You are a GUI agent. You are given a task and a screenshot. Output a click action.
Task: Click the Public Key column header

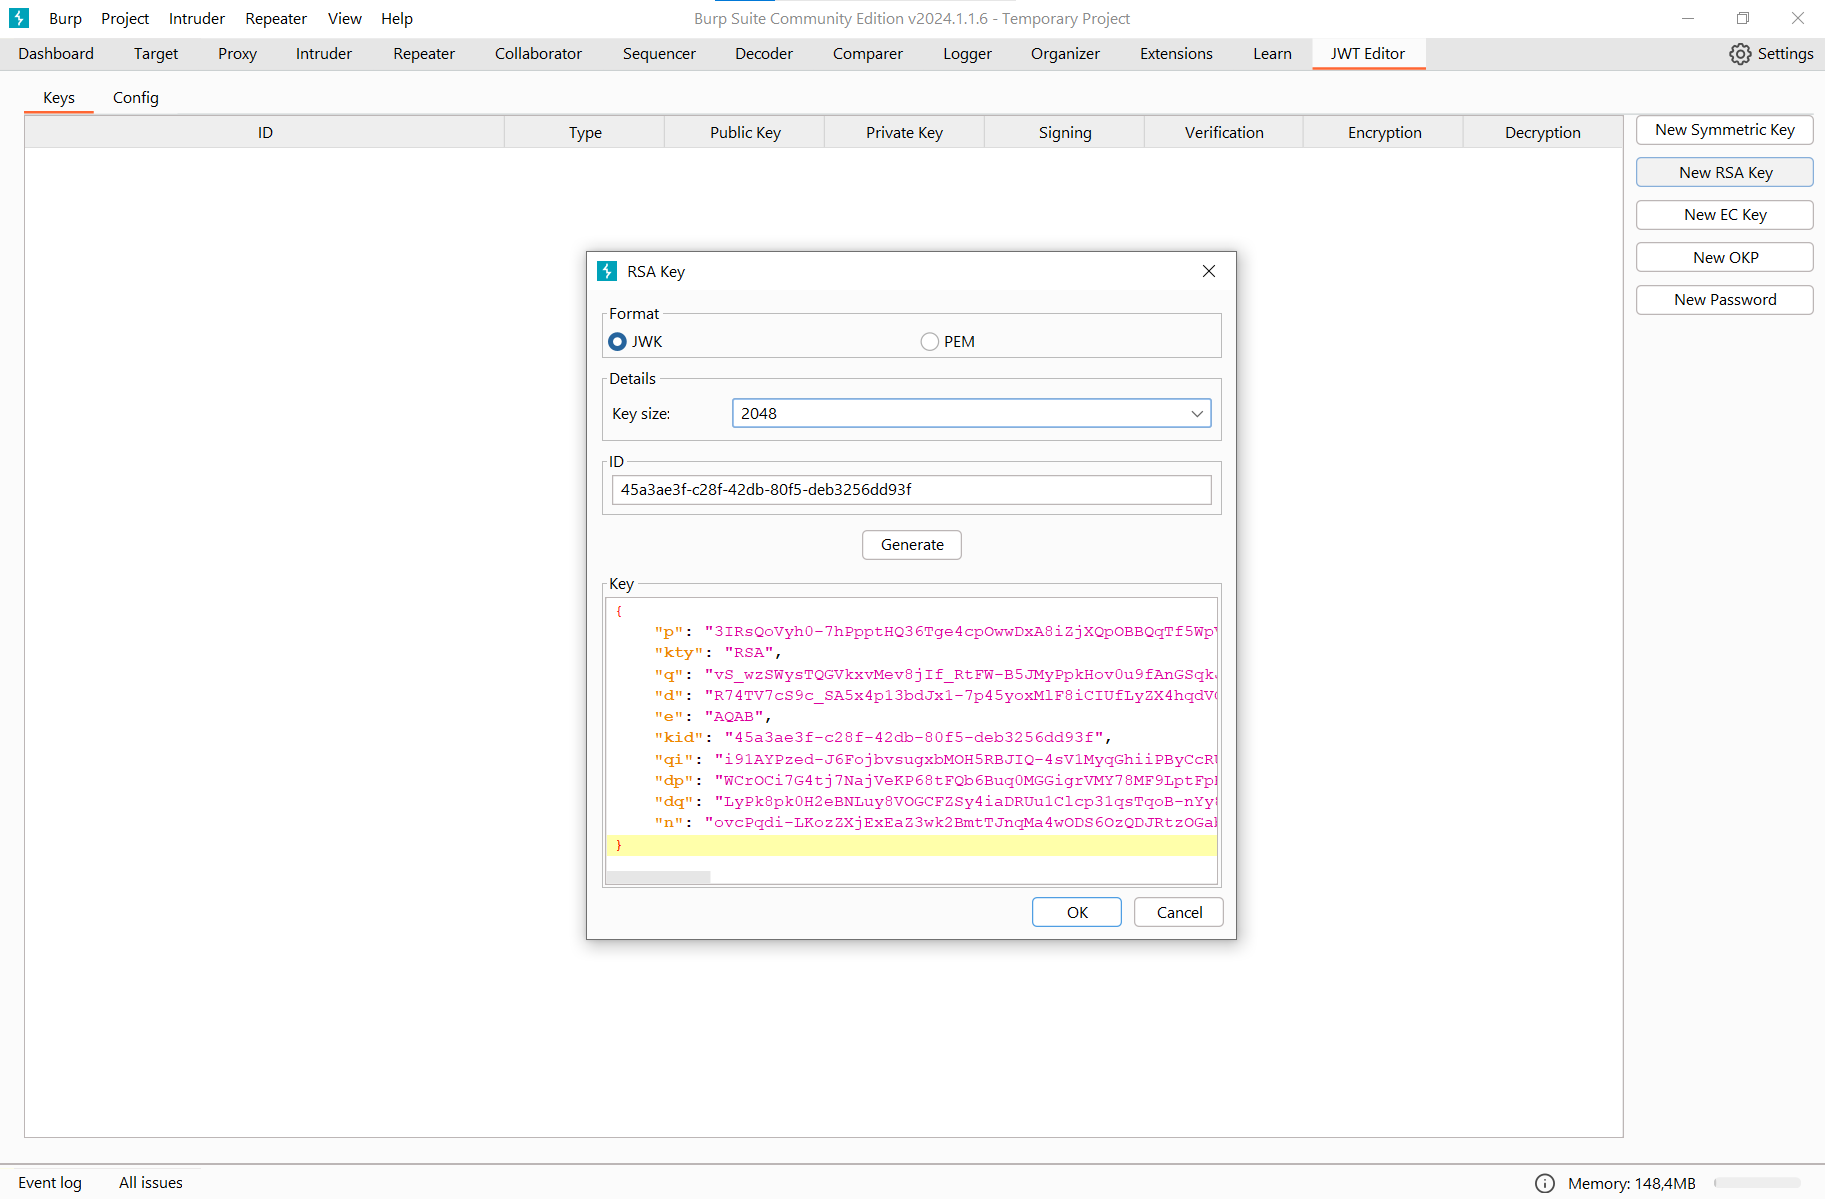pyautogui.click(x=745, y=132)
